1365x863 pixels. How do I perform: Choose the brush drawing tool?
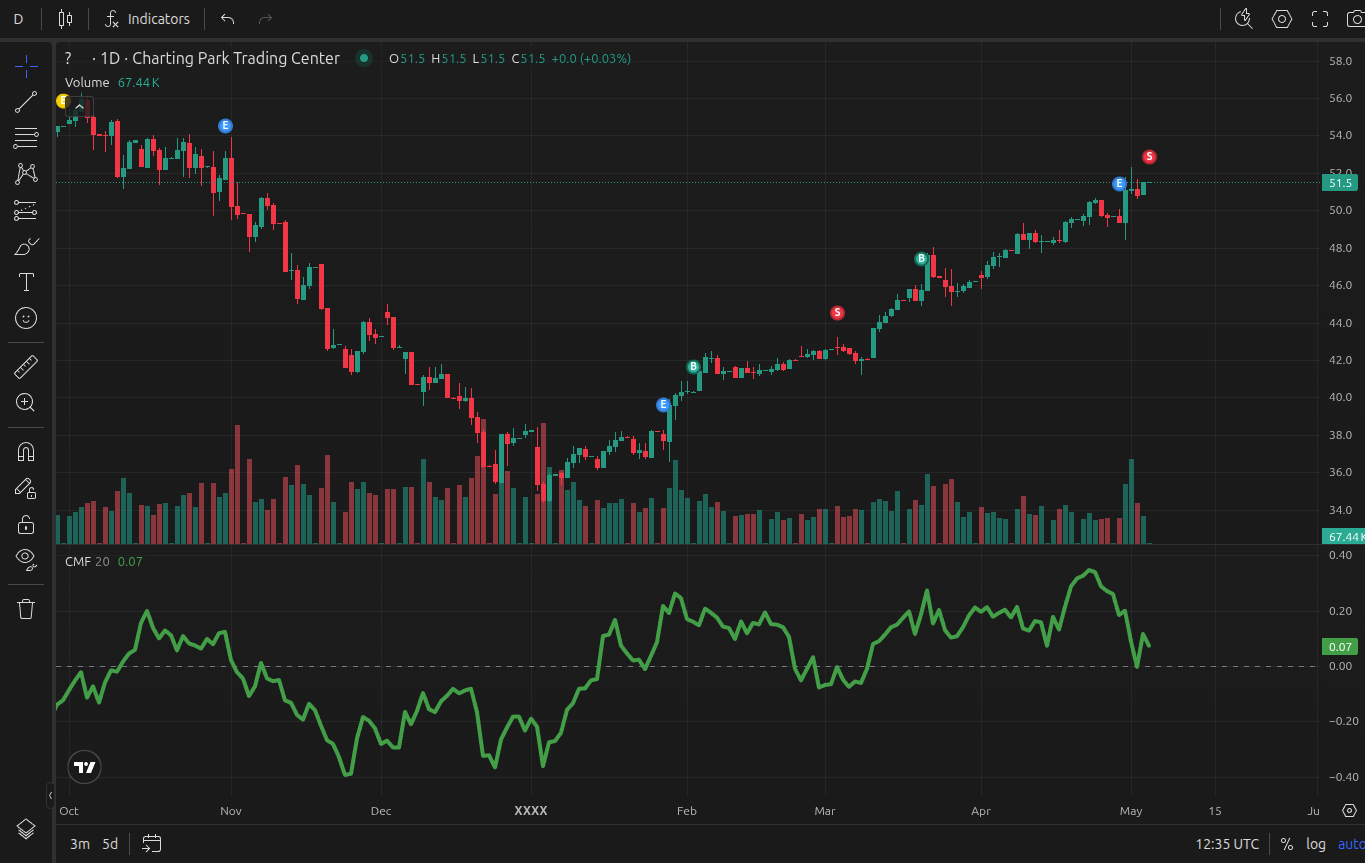(26, 246)
